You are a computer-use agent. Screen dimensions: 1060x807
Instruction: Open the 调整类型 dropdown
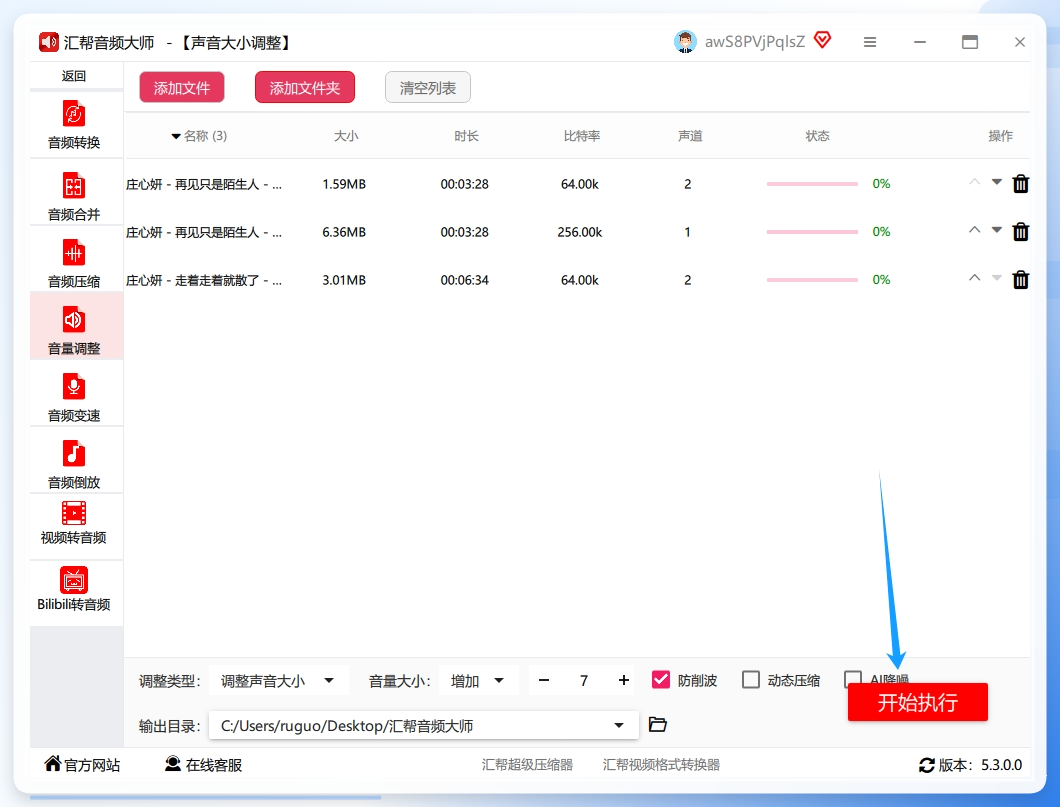(279, 681)
